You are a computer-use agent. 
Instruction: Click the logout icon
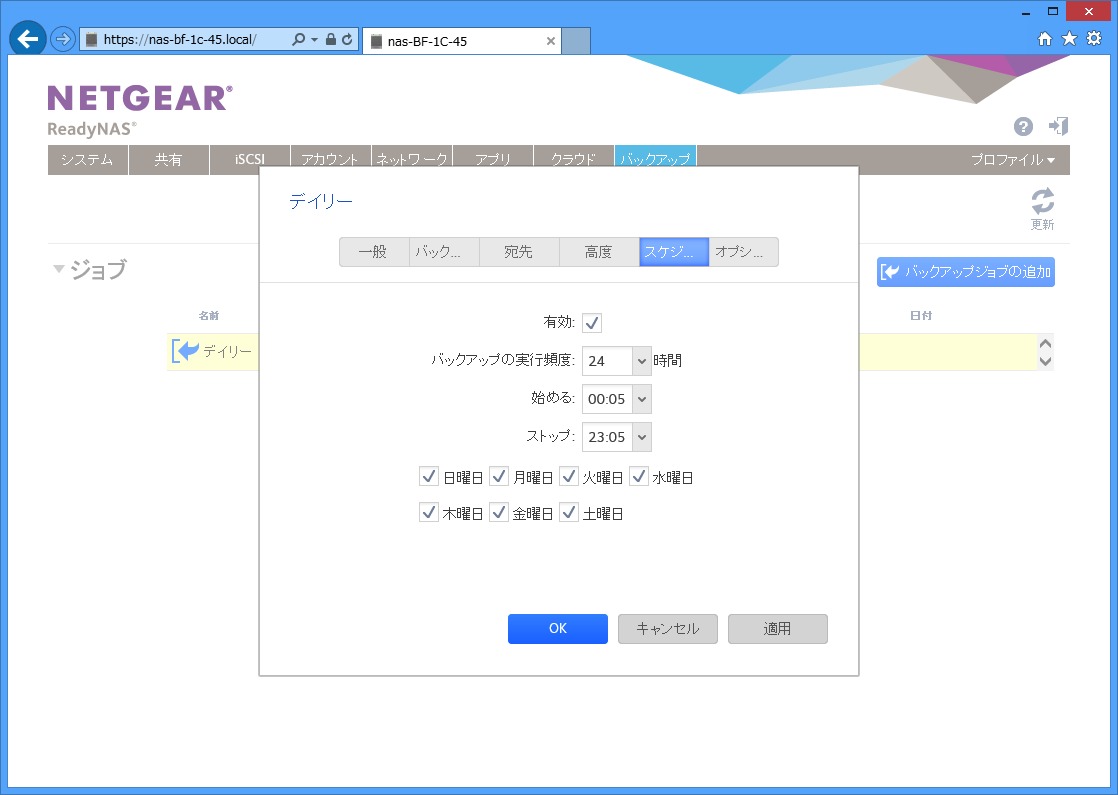click(1058, 126)
